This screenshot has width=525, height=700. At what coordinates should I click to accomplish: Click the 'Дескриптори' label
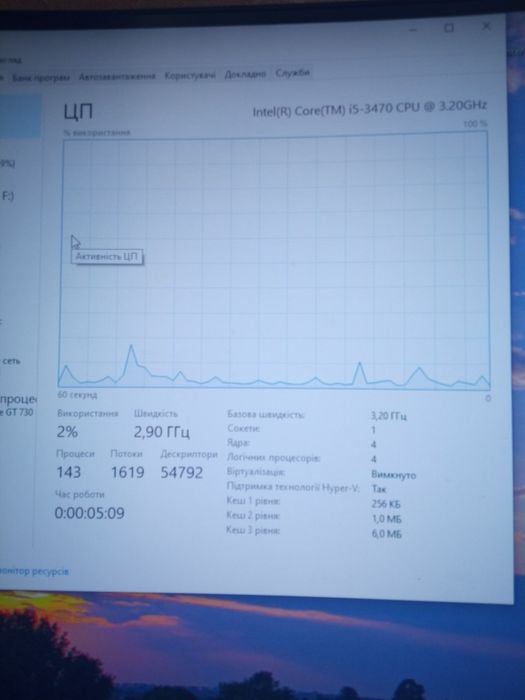click(x=189, y=454)
